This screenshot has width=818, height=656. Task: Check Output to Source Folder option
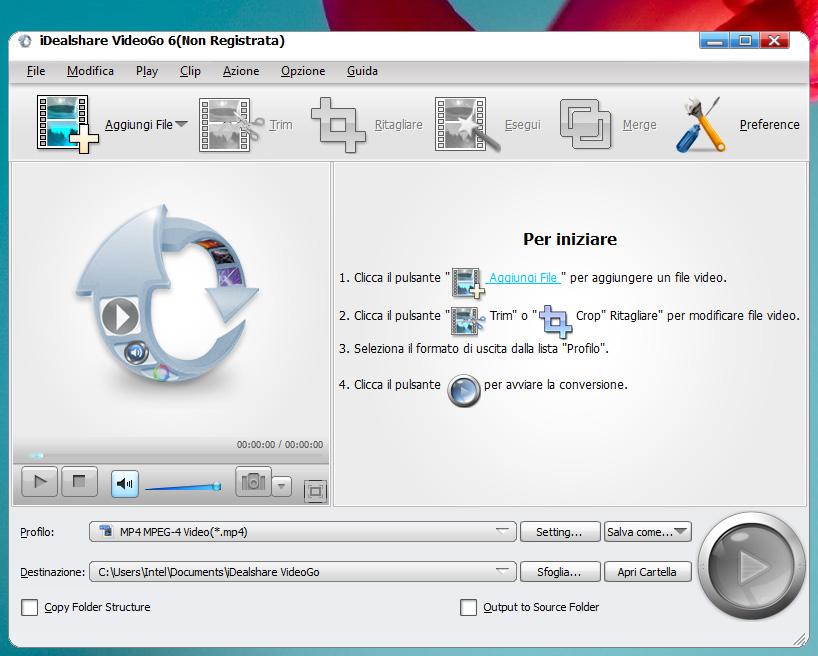click(468, 607)
